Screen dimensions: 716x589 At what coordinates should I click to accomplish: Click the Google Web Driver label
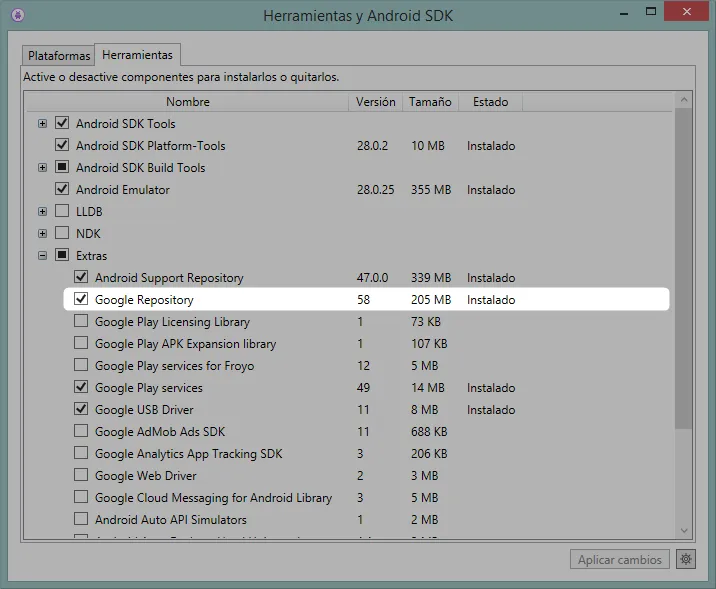click(x=146, y=476)
